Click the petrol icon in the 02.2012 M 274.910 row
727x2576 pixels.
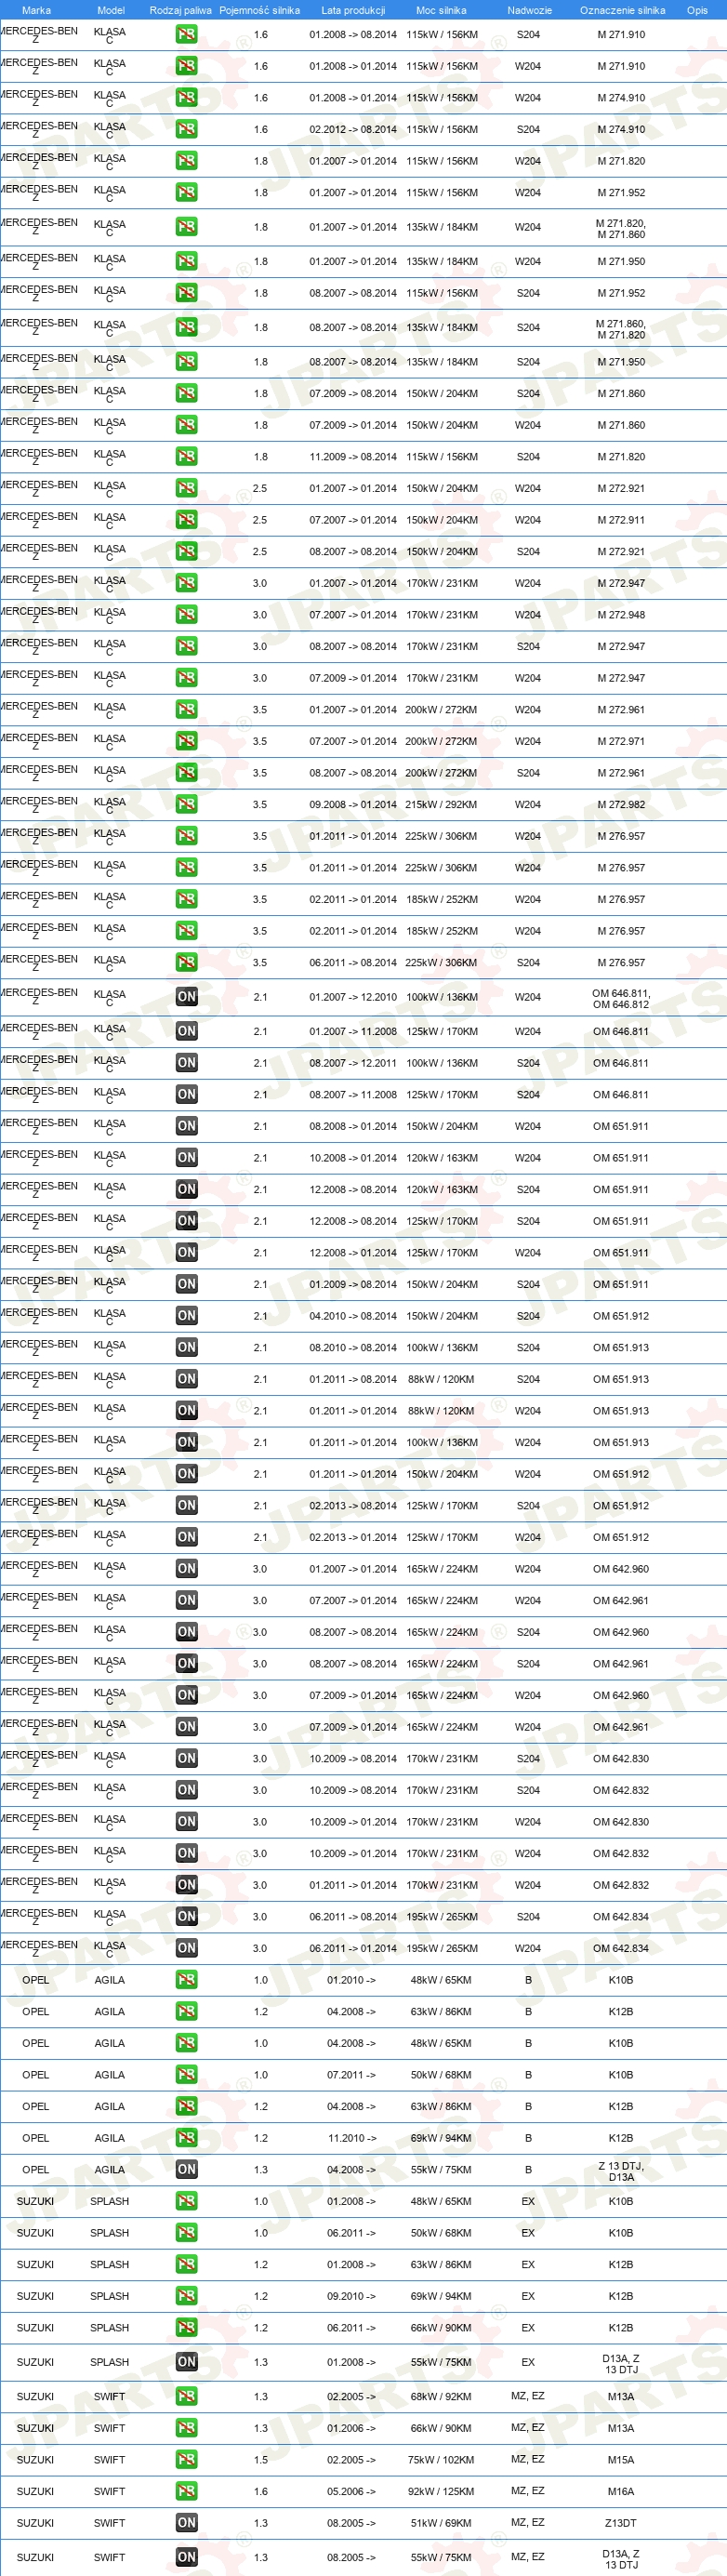186,129
